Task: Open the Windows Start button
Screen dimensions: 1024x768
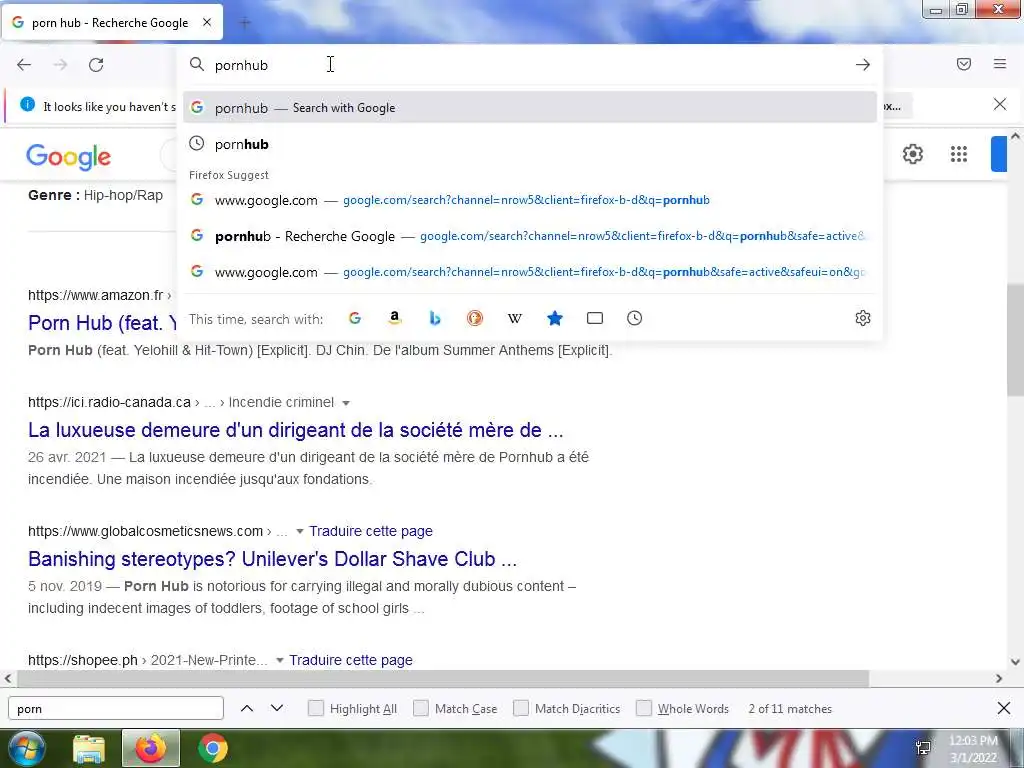Action: (x=27, y=748)
